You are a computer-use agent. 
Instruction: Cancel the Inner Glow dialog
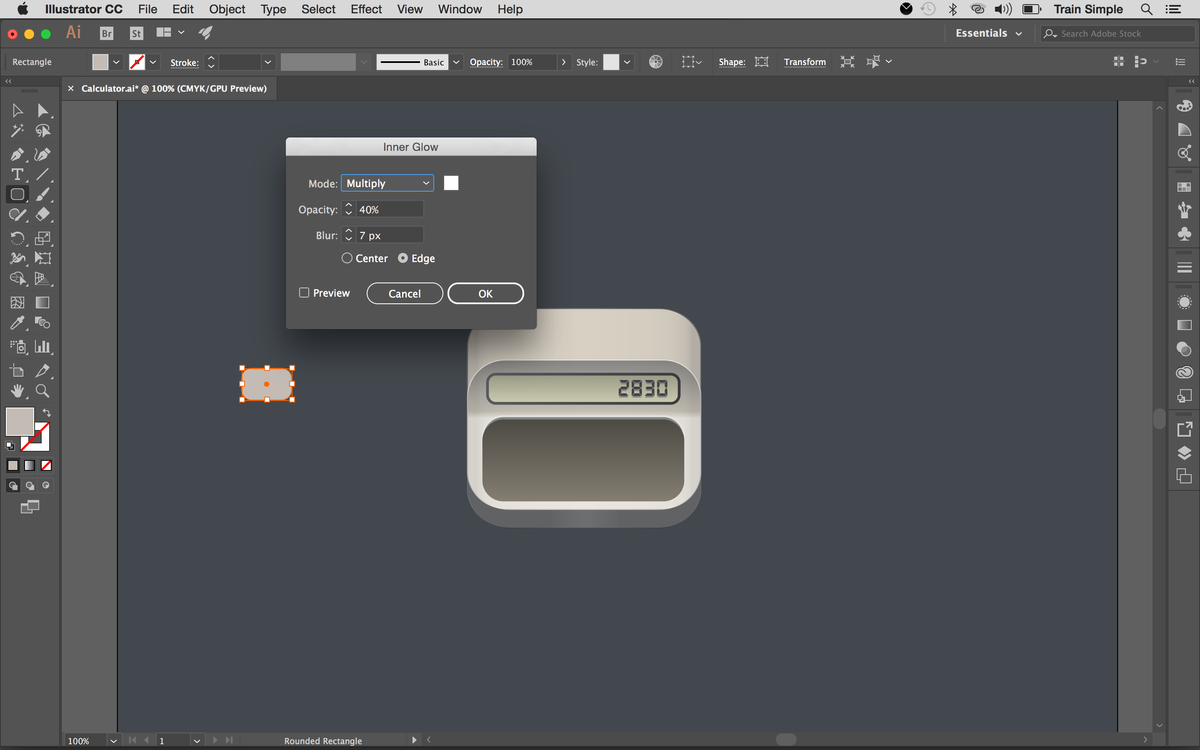coord(404,293)
